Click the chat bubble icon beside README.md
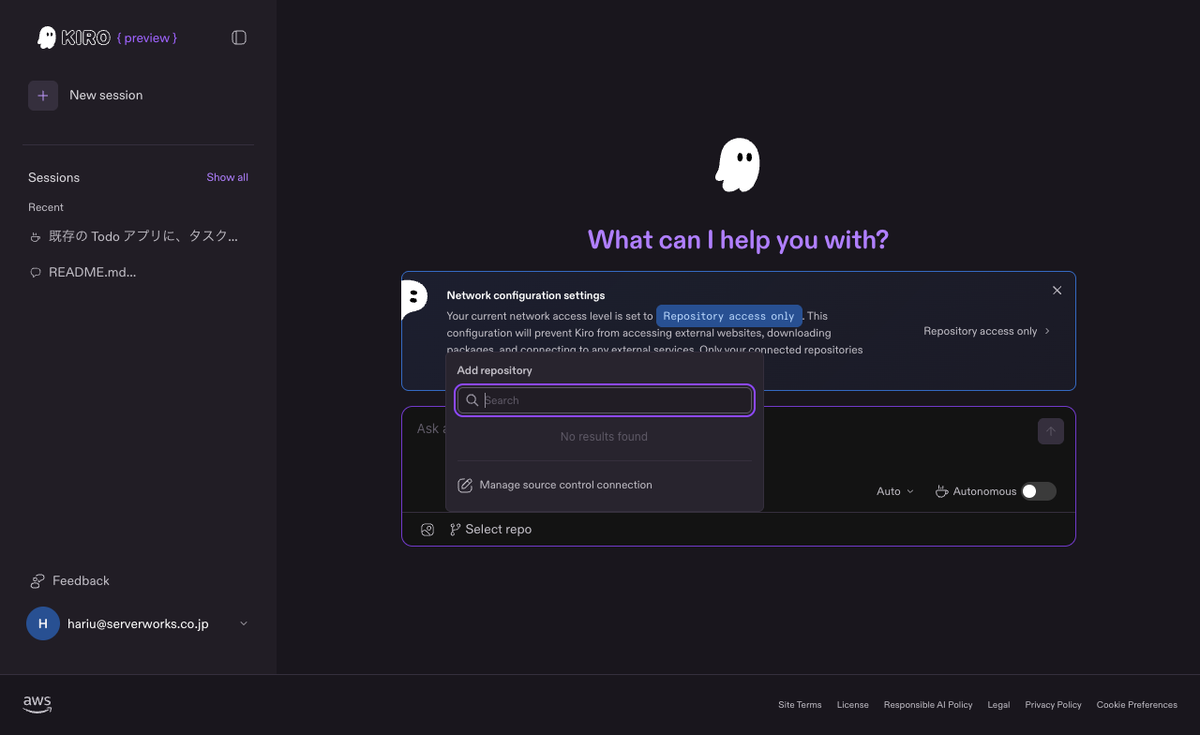1200x735 pixels. [x=35, y=272]
